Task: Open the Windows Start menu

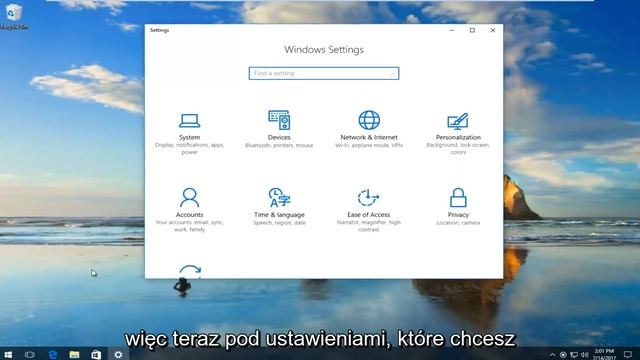Action: [x=8, y=355]
